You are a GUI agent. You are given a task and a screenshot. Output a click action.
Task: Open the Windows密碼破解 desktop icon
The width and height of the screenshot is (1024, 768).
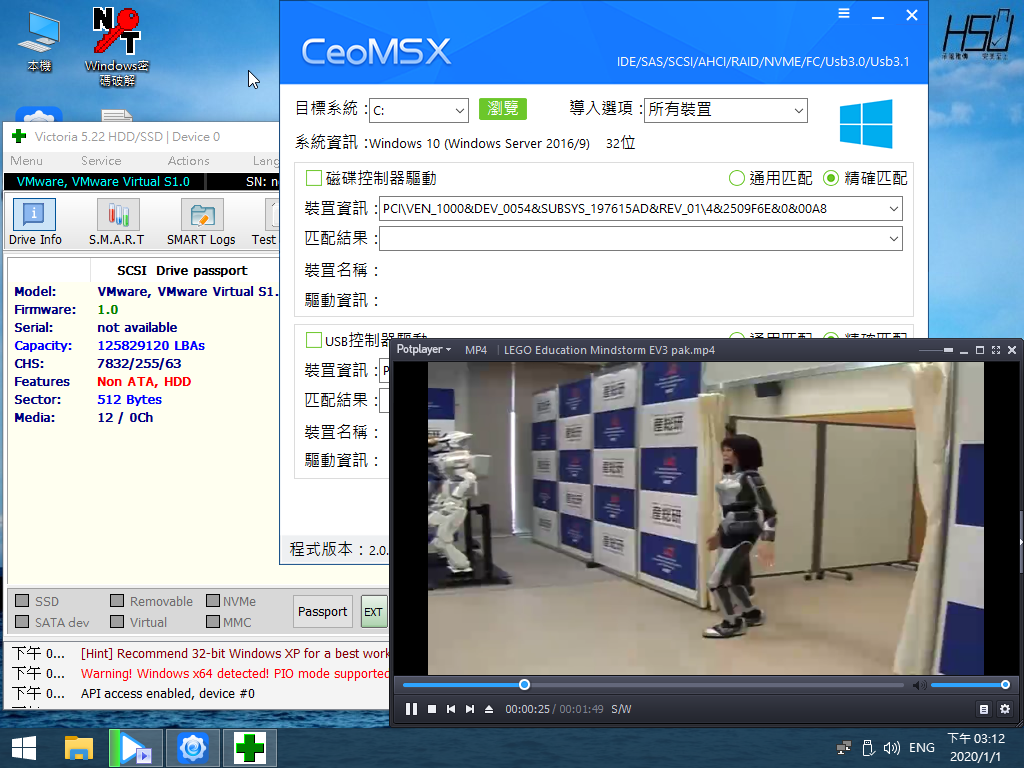117,47
